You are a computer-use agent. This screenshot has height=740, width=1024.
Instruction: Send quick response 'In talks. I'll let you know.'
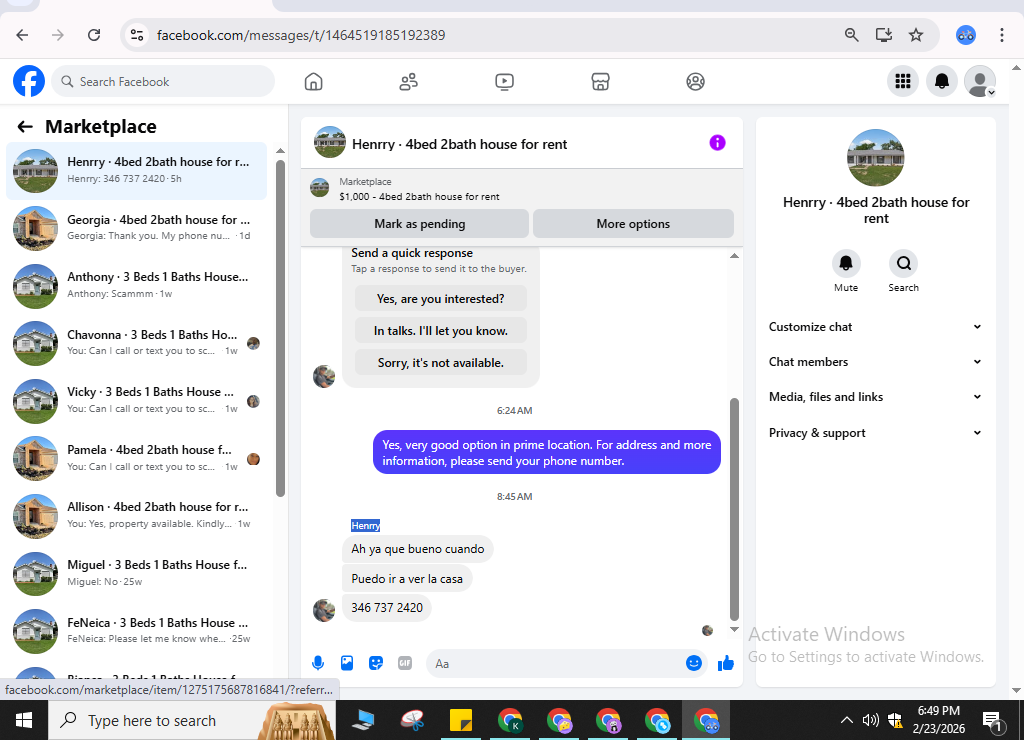(441, 330)
